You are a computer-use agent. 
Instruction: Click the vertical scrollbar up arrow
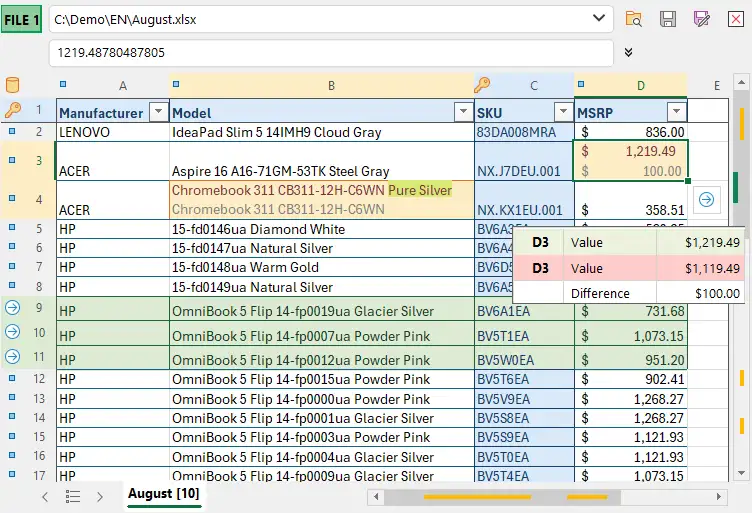coord(741,82)
